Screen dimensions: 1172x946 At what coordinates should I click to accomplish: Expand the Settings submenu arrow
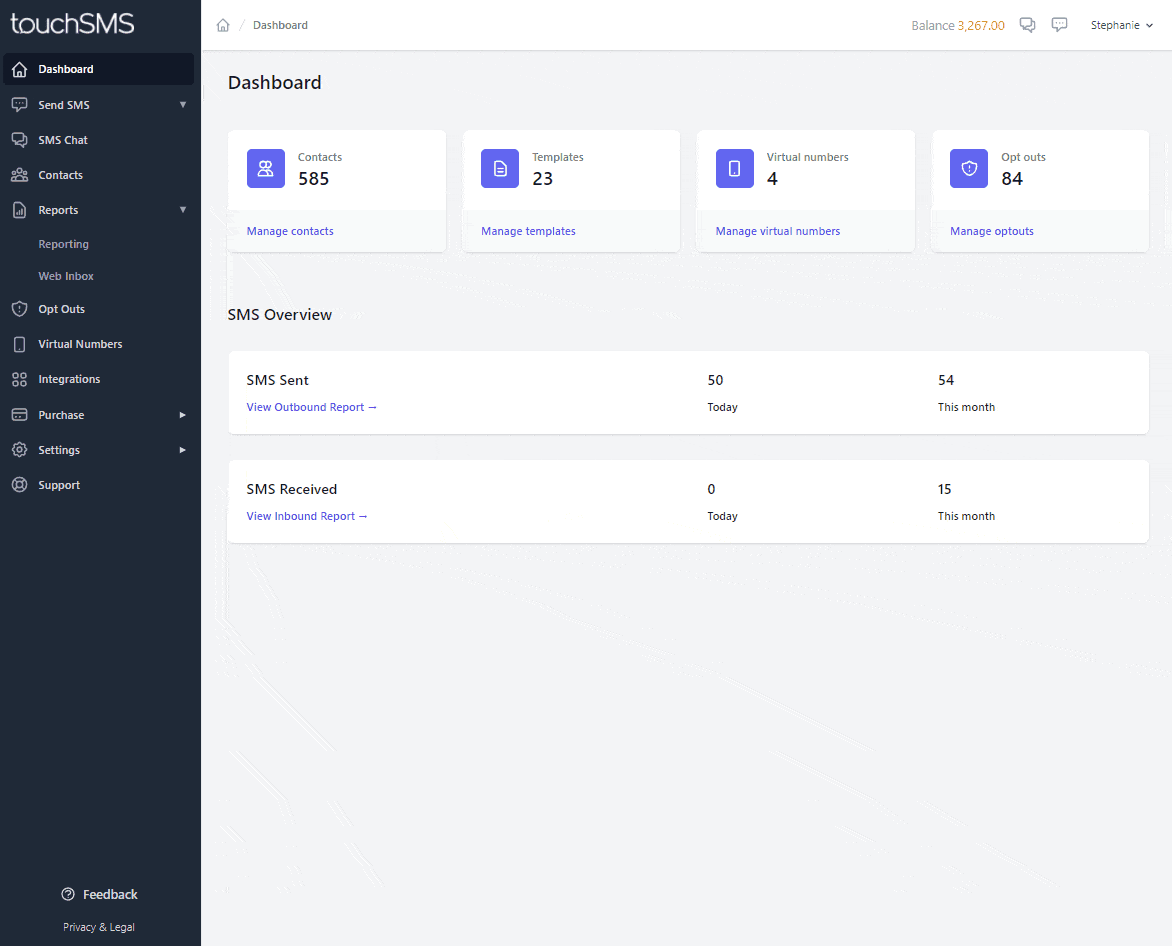(x=183, y=450)
